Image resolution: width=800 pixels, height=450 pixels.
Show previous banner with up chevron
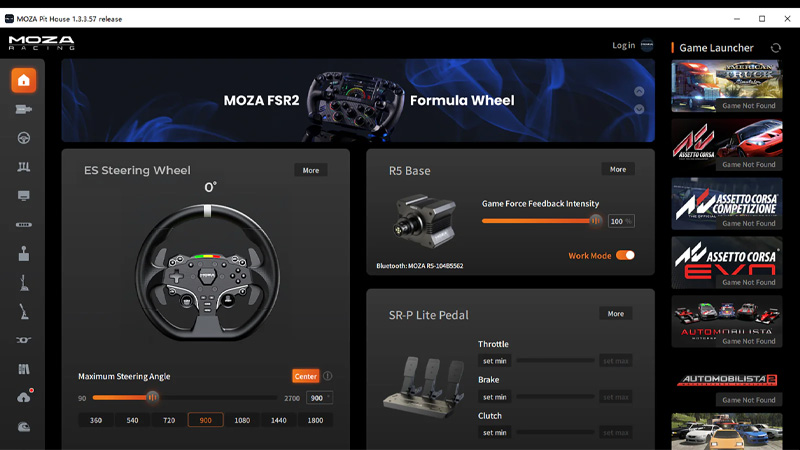click(x=639, y=91)
